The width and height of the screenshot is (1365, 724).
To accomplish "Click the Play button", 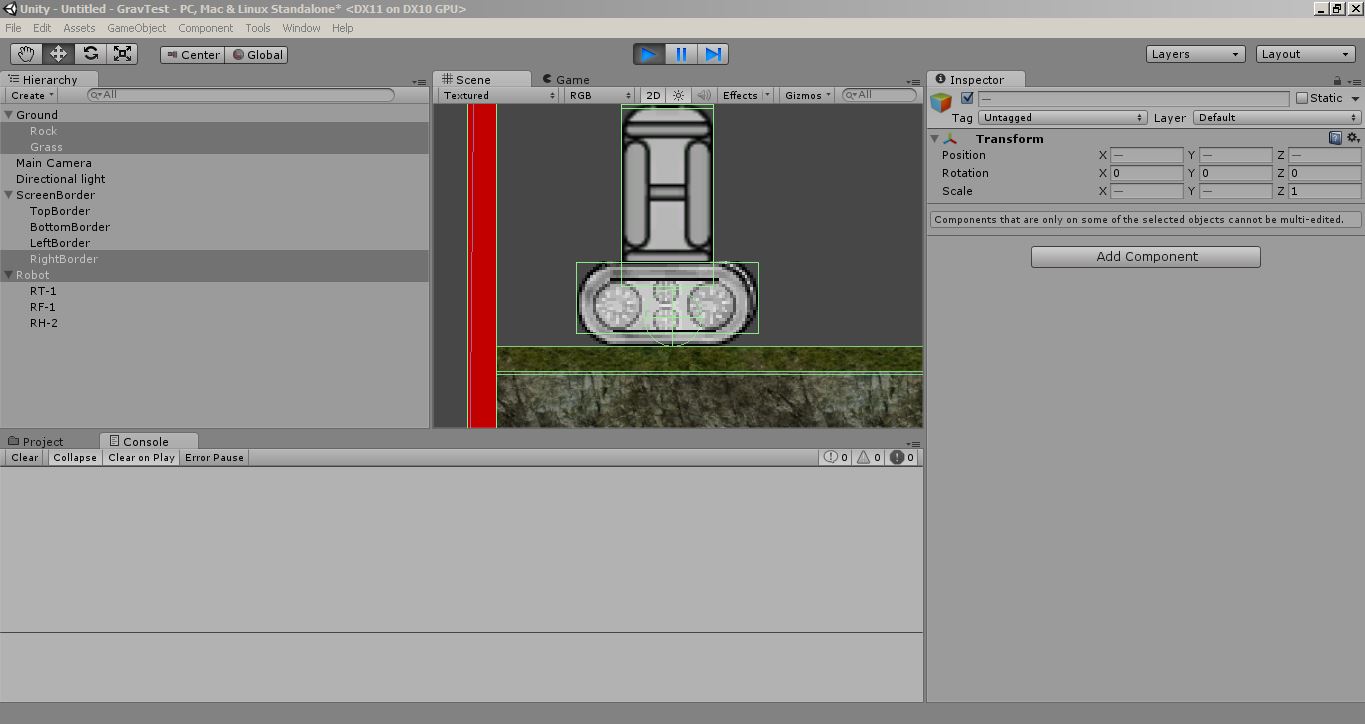I will click(x=648, y=53).
